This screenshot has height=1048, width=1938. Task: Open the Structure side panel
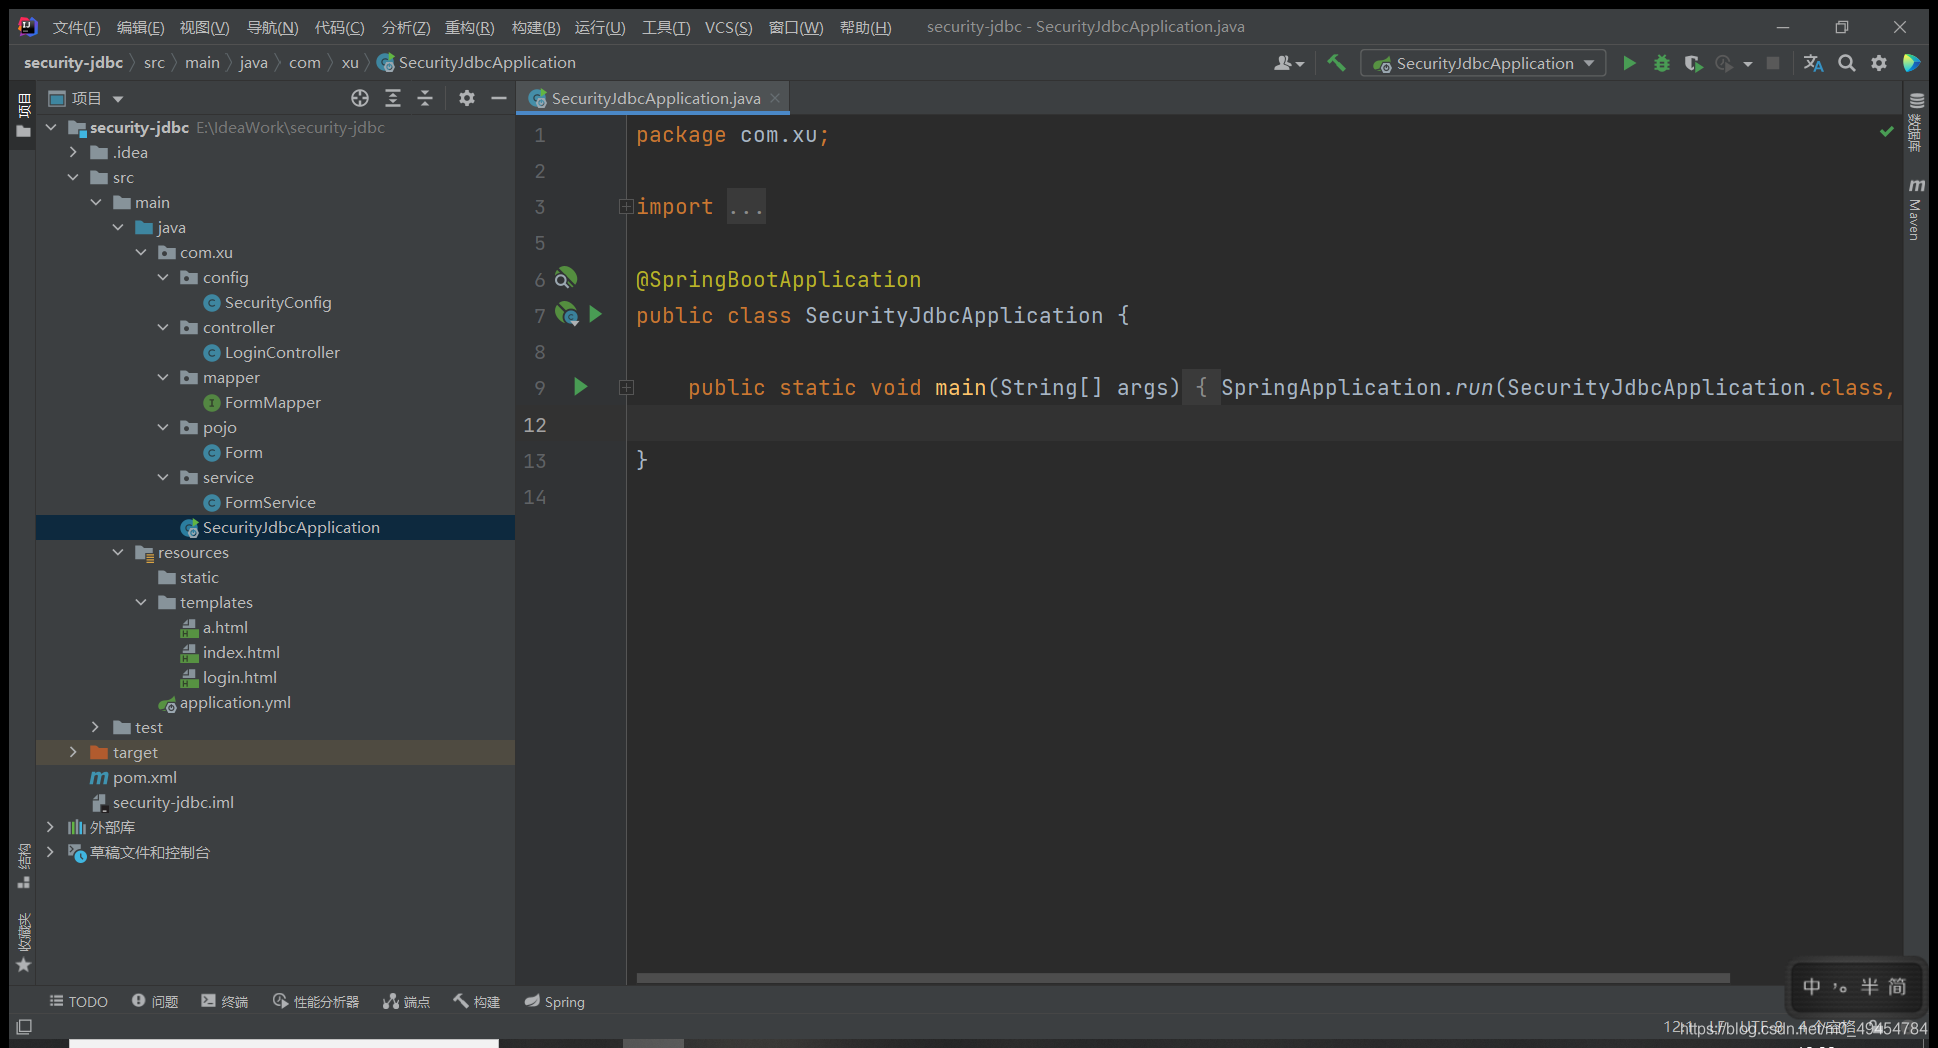(24, 866)
